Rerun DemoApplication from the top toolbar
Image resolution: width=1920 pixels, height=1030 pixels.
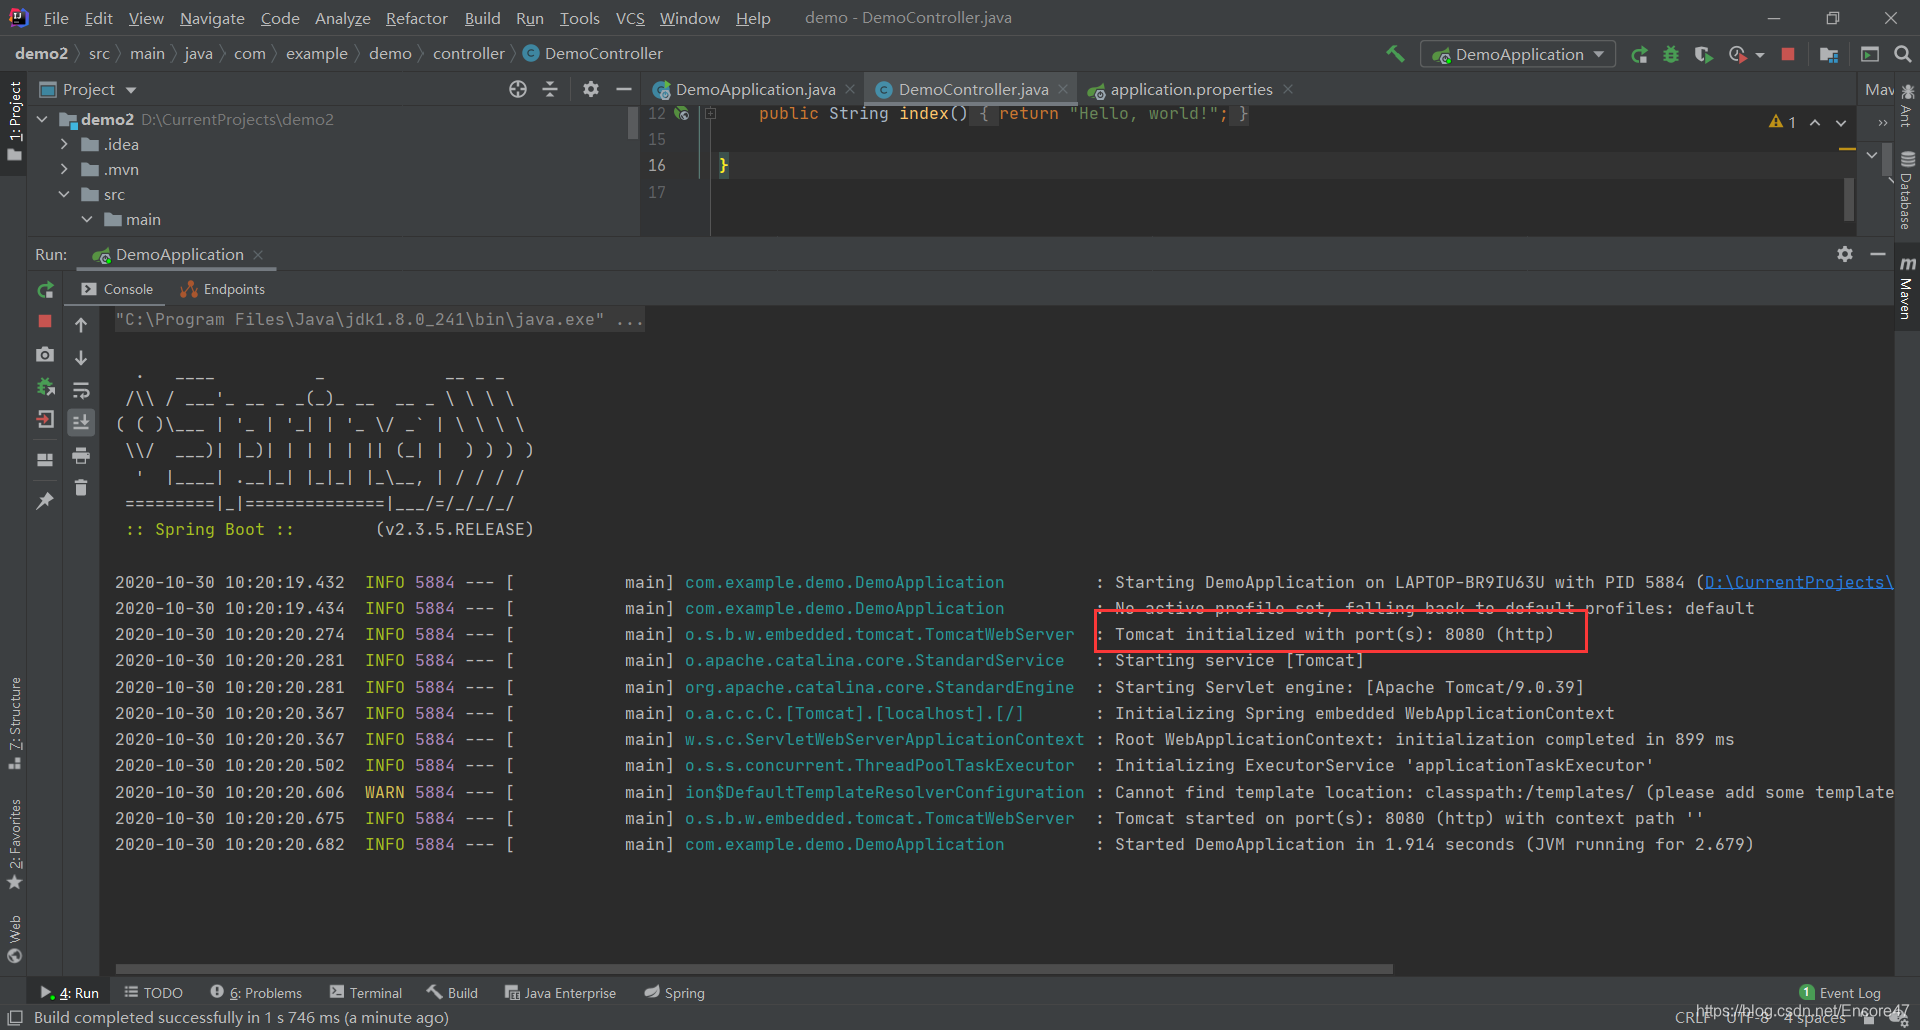click(1639, 54)
